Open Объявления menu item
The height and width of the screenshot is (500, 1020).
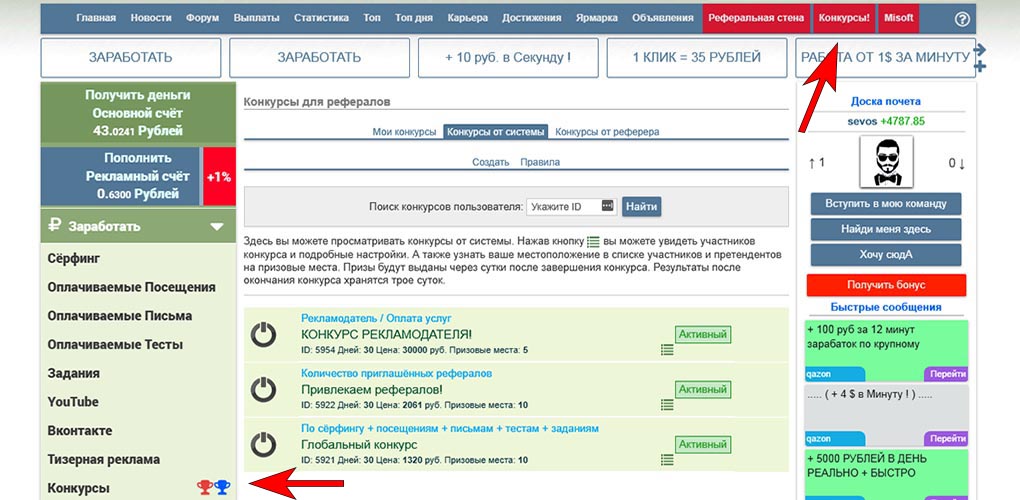663,18
